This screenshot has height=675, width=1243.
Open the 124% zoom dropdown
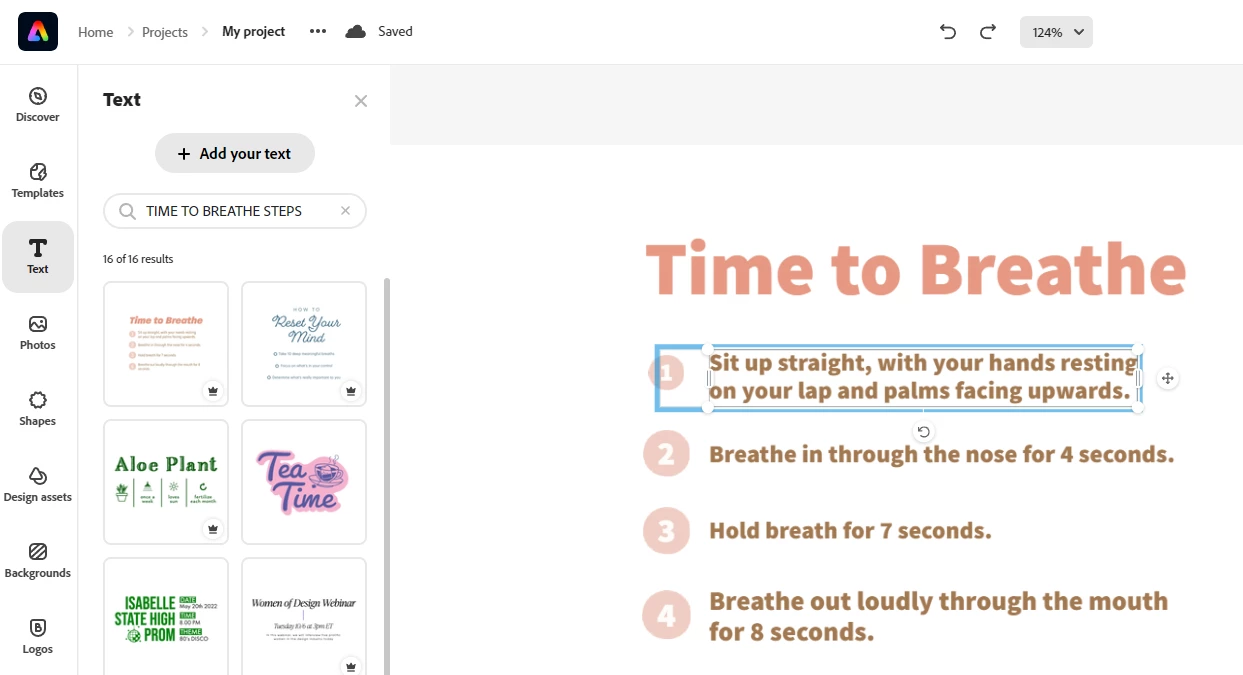(x=1056, y=32)
